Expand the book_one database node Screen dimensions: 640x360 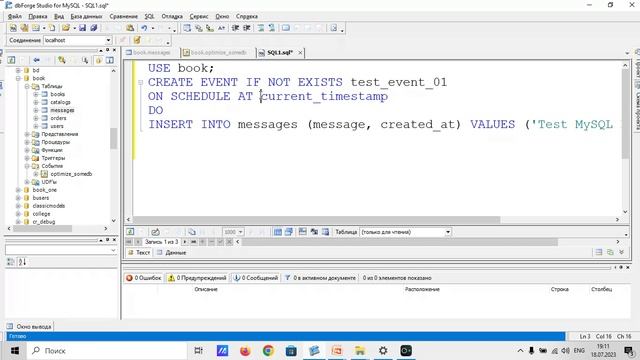tap(18, 190)
